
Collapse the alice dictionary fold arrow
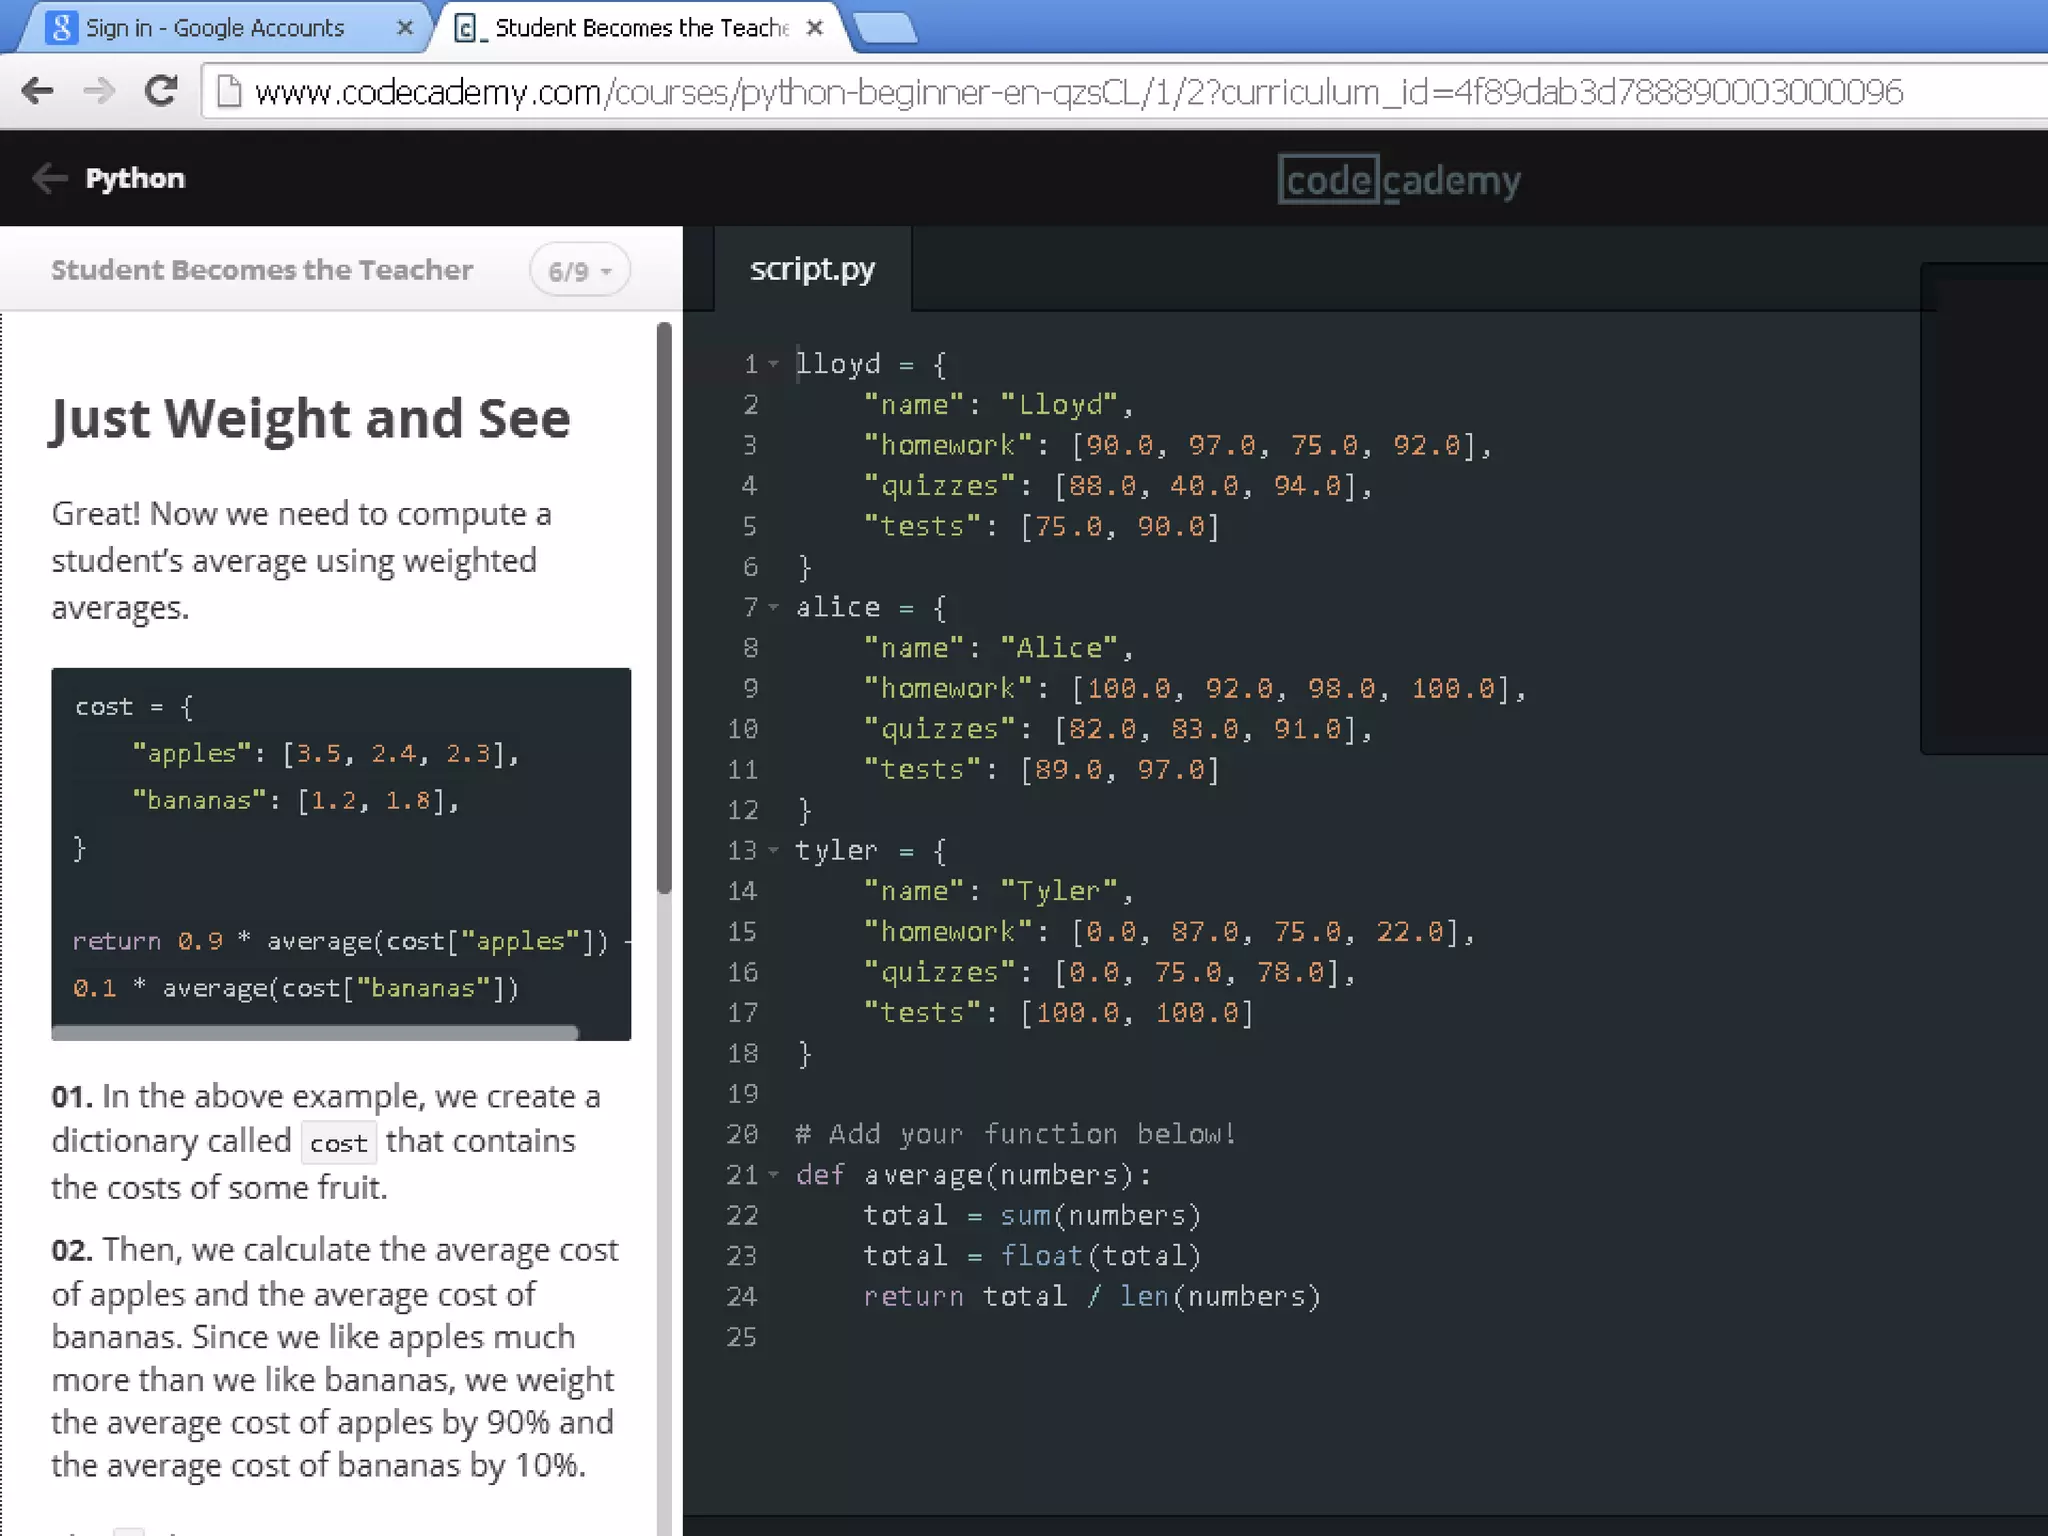[x=773, y=607]
